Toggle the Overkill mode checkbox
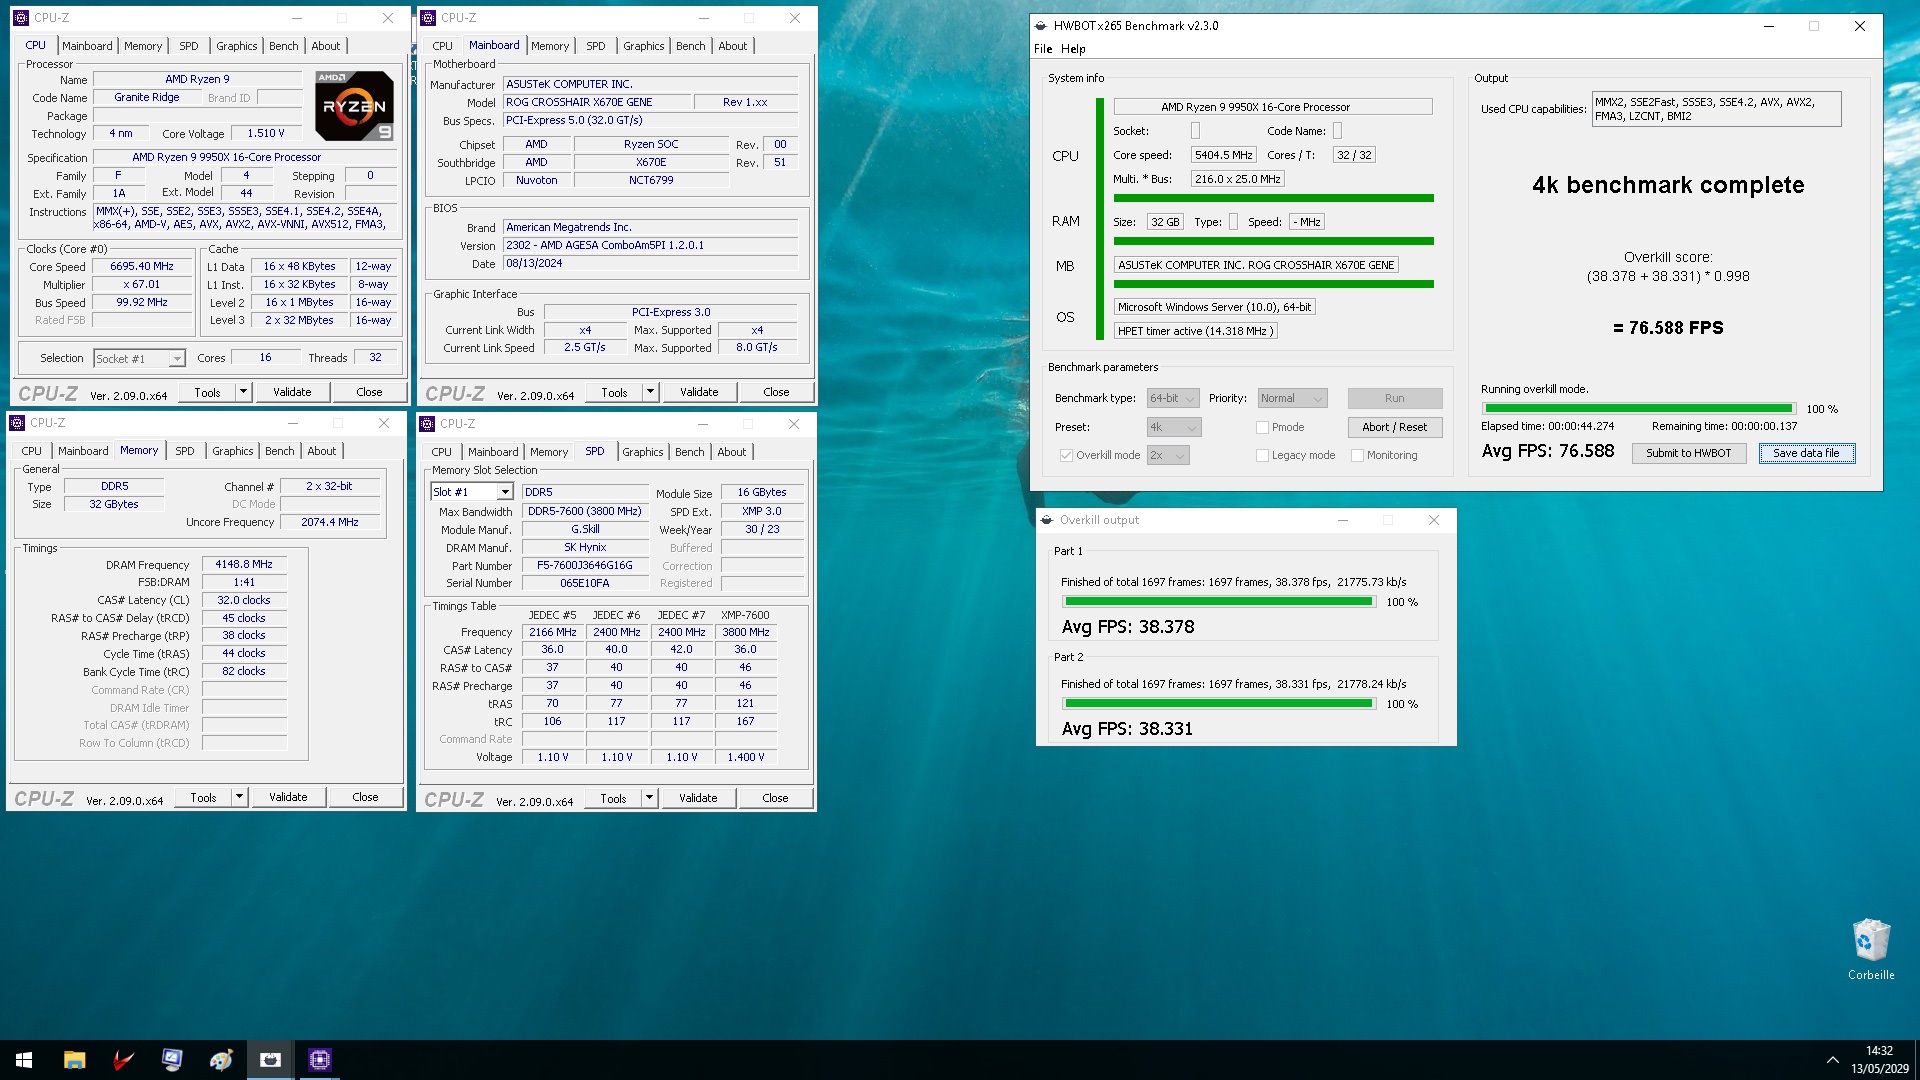The height and width of the screenshot is (1080, 1920). [x=1066, y=455]
